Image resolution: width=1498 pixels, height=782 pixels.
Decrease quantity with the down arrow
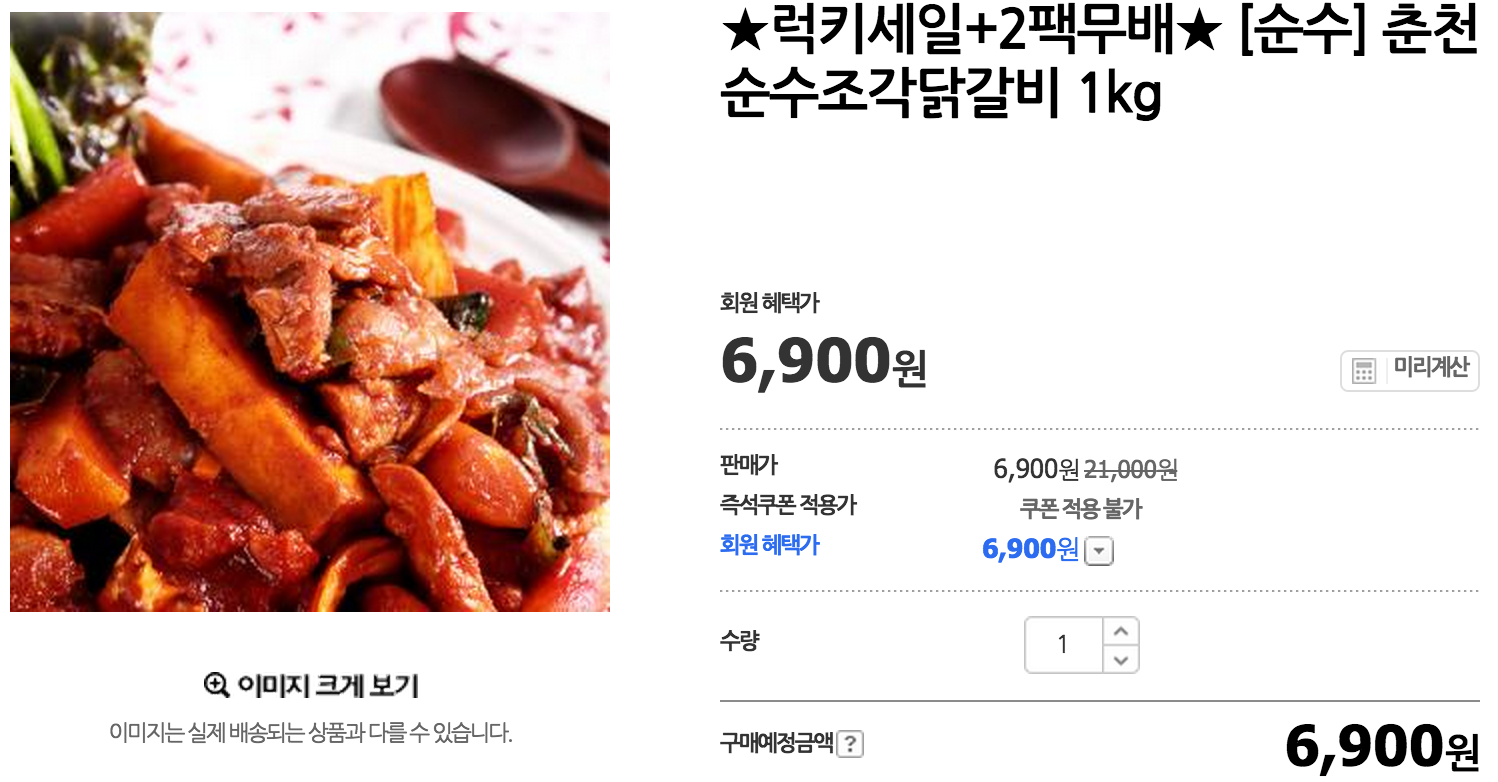pos(1121,659)
